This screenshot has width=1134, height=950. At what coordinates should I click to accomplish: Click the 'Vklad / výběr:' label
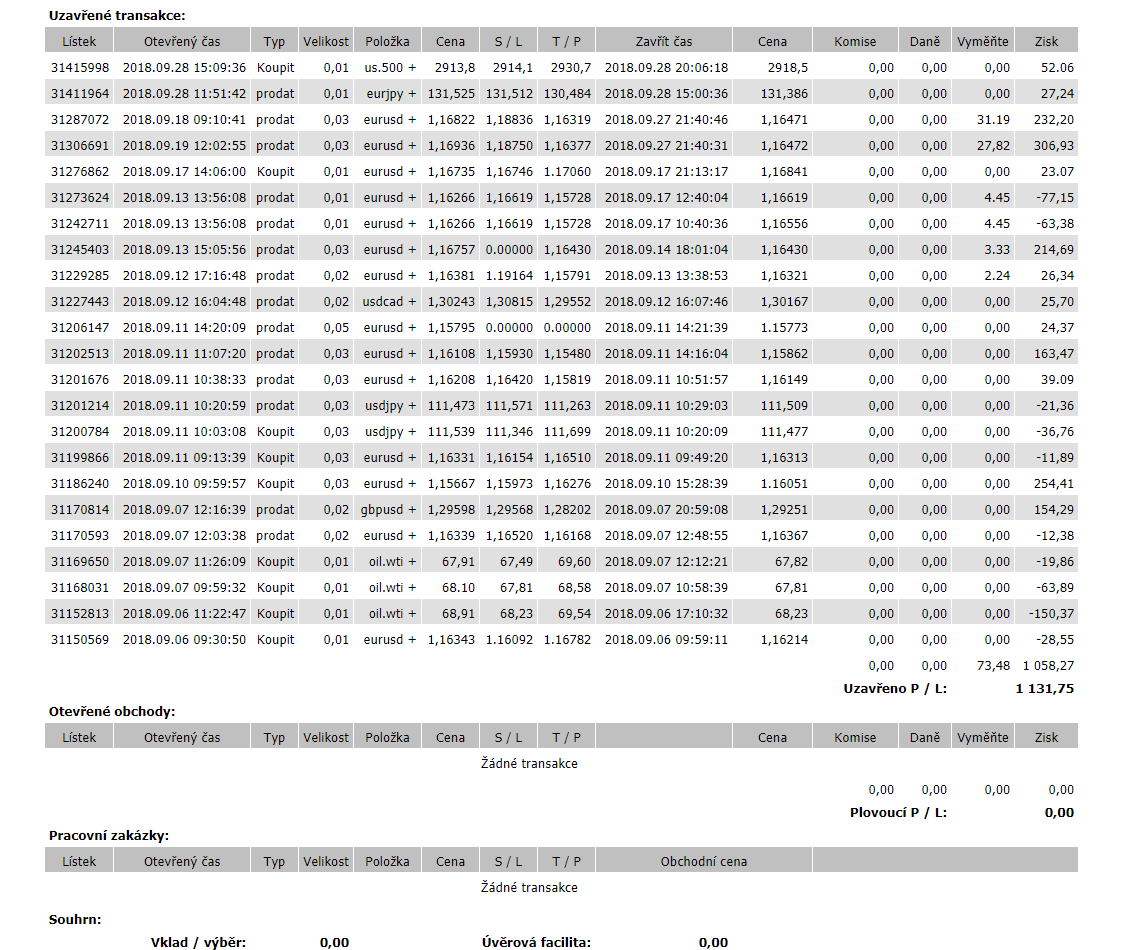tap(198, 943)
